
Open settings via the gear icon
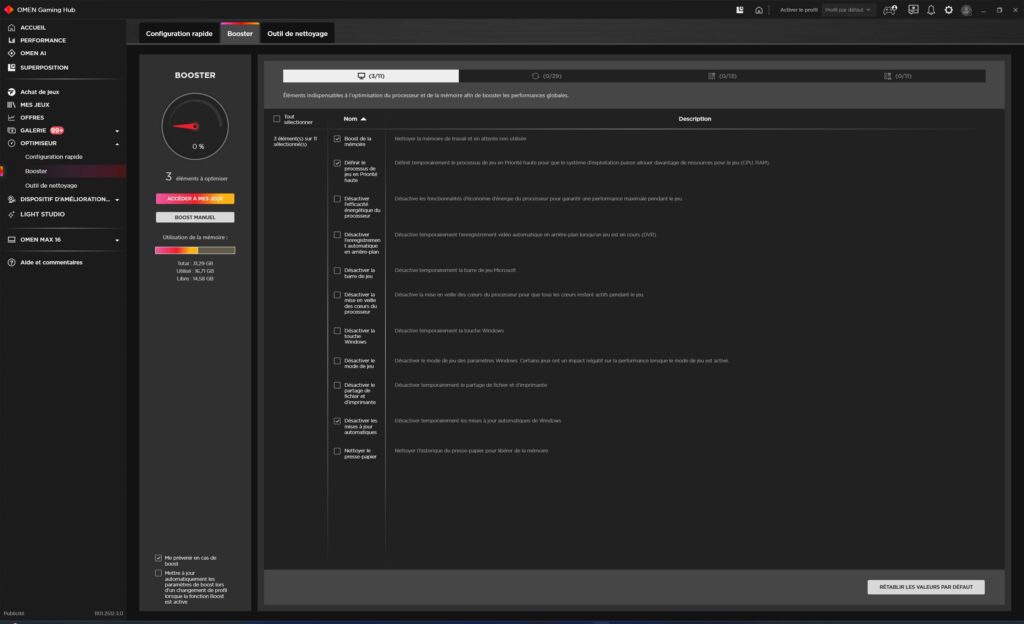(x=949, y=10)
